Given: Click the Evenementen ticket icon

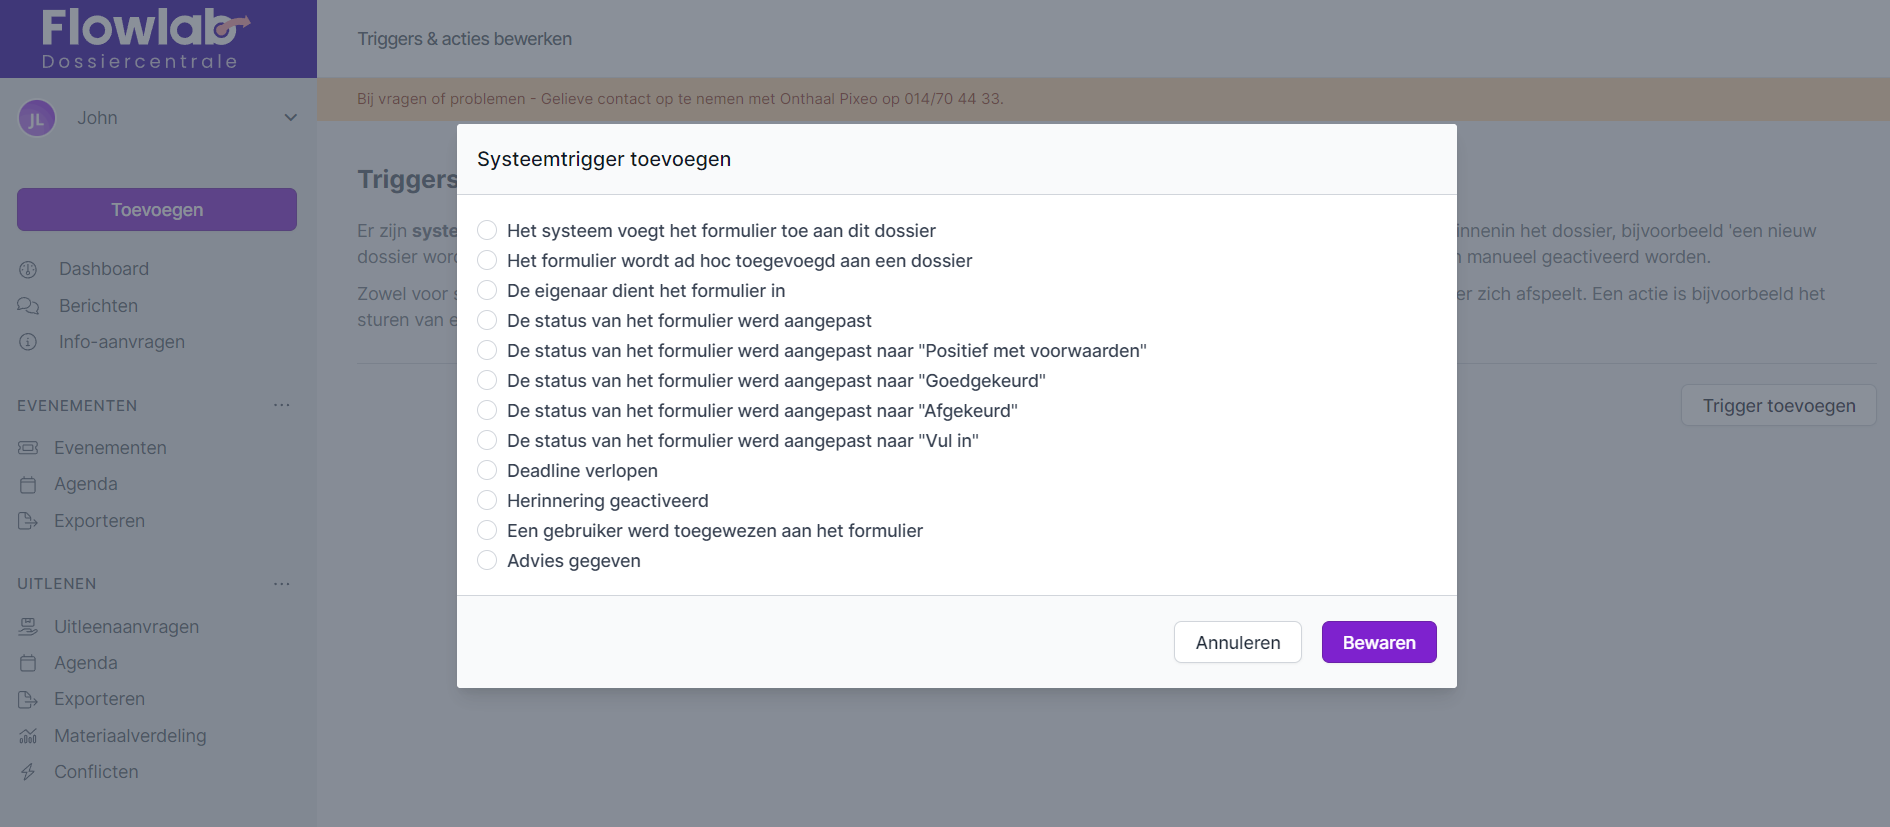Looking at the screenshot, I should click(x=28, y=448).
